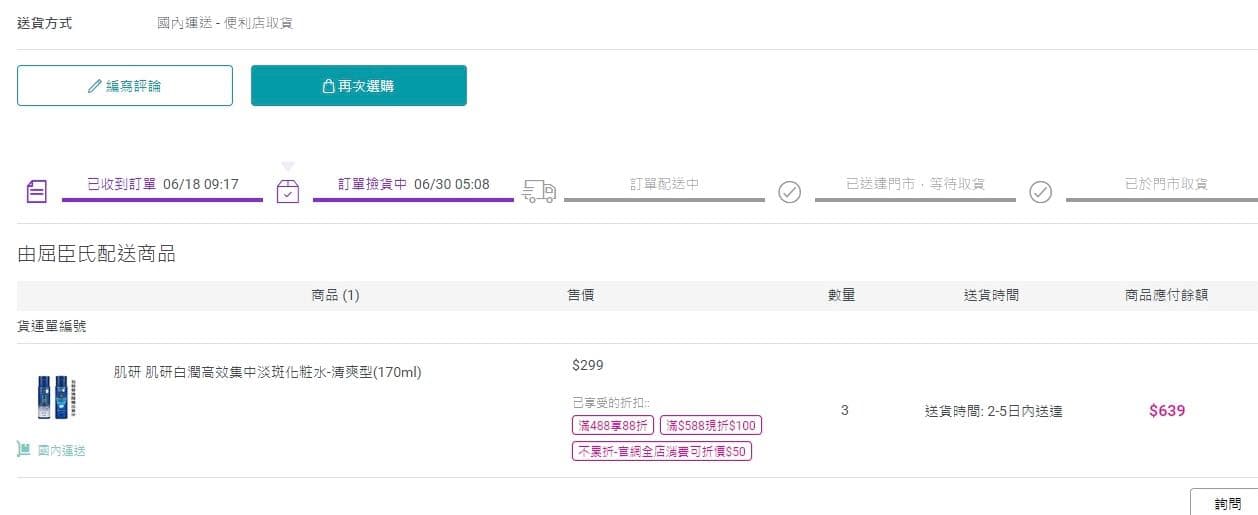The image size is (1258, 515).
Task: Click the 不累折 官網全店消費可折價$50 tag
Action: click(662, 451)
